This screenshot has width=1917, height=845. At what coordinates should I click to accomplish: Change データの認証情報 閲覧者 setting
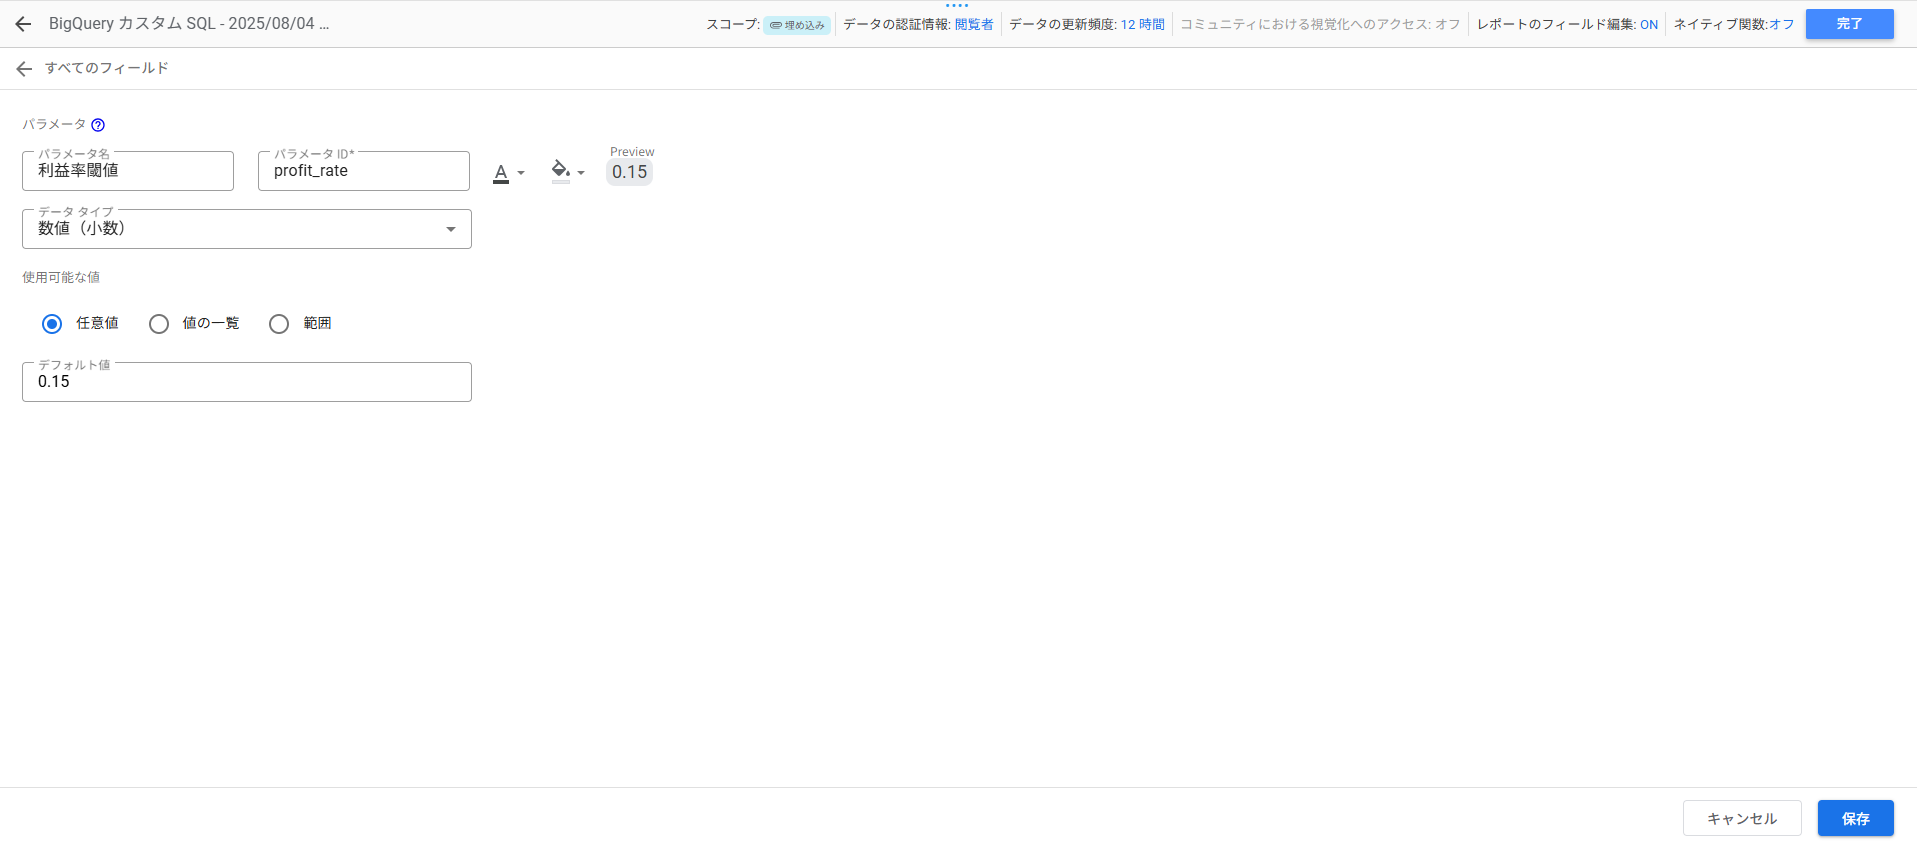[x=974, y=25]
